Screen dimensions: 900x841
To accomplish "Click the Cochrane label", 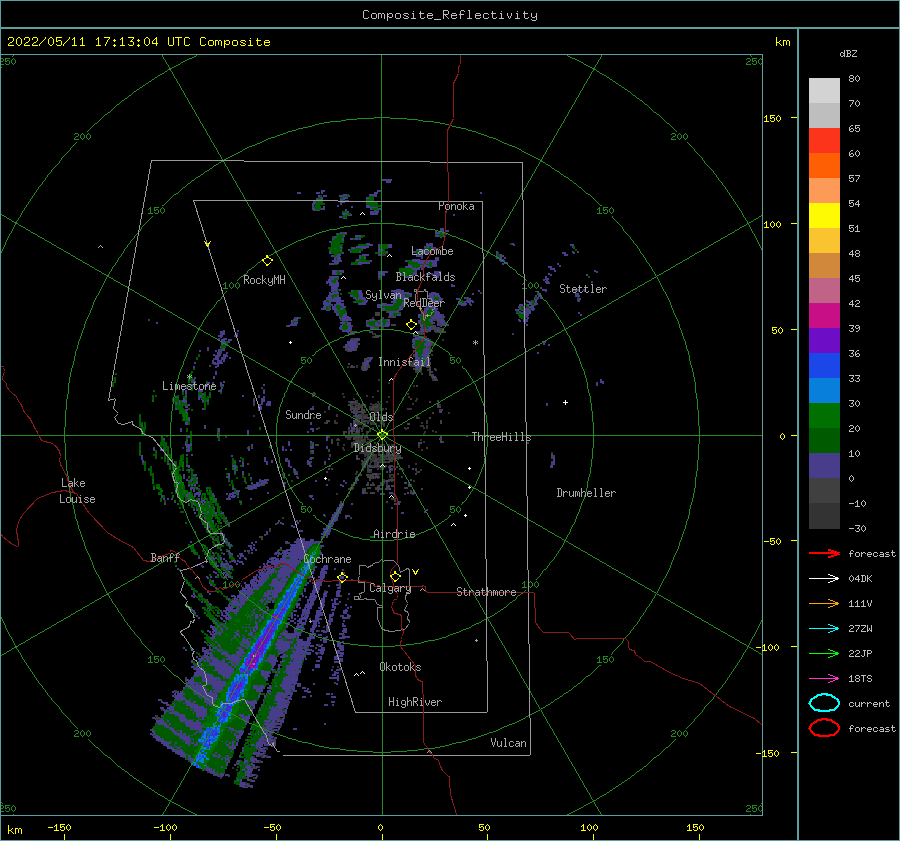I will click(327, 559).
